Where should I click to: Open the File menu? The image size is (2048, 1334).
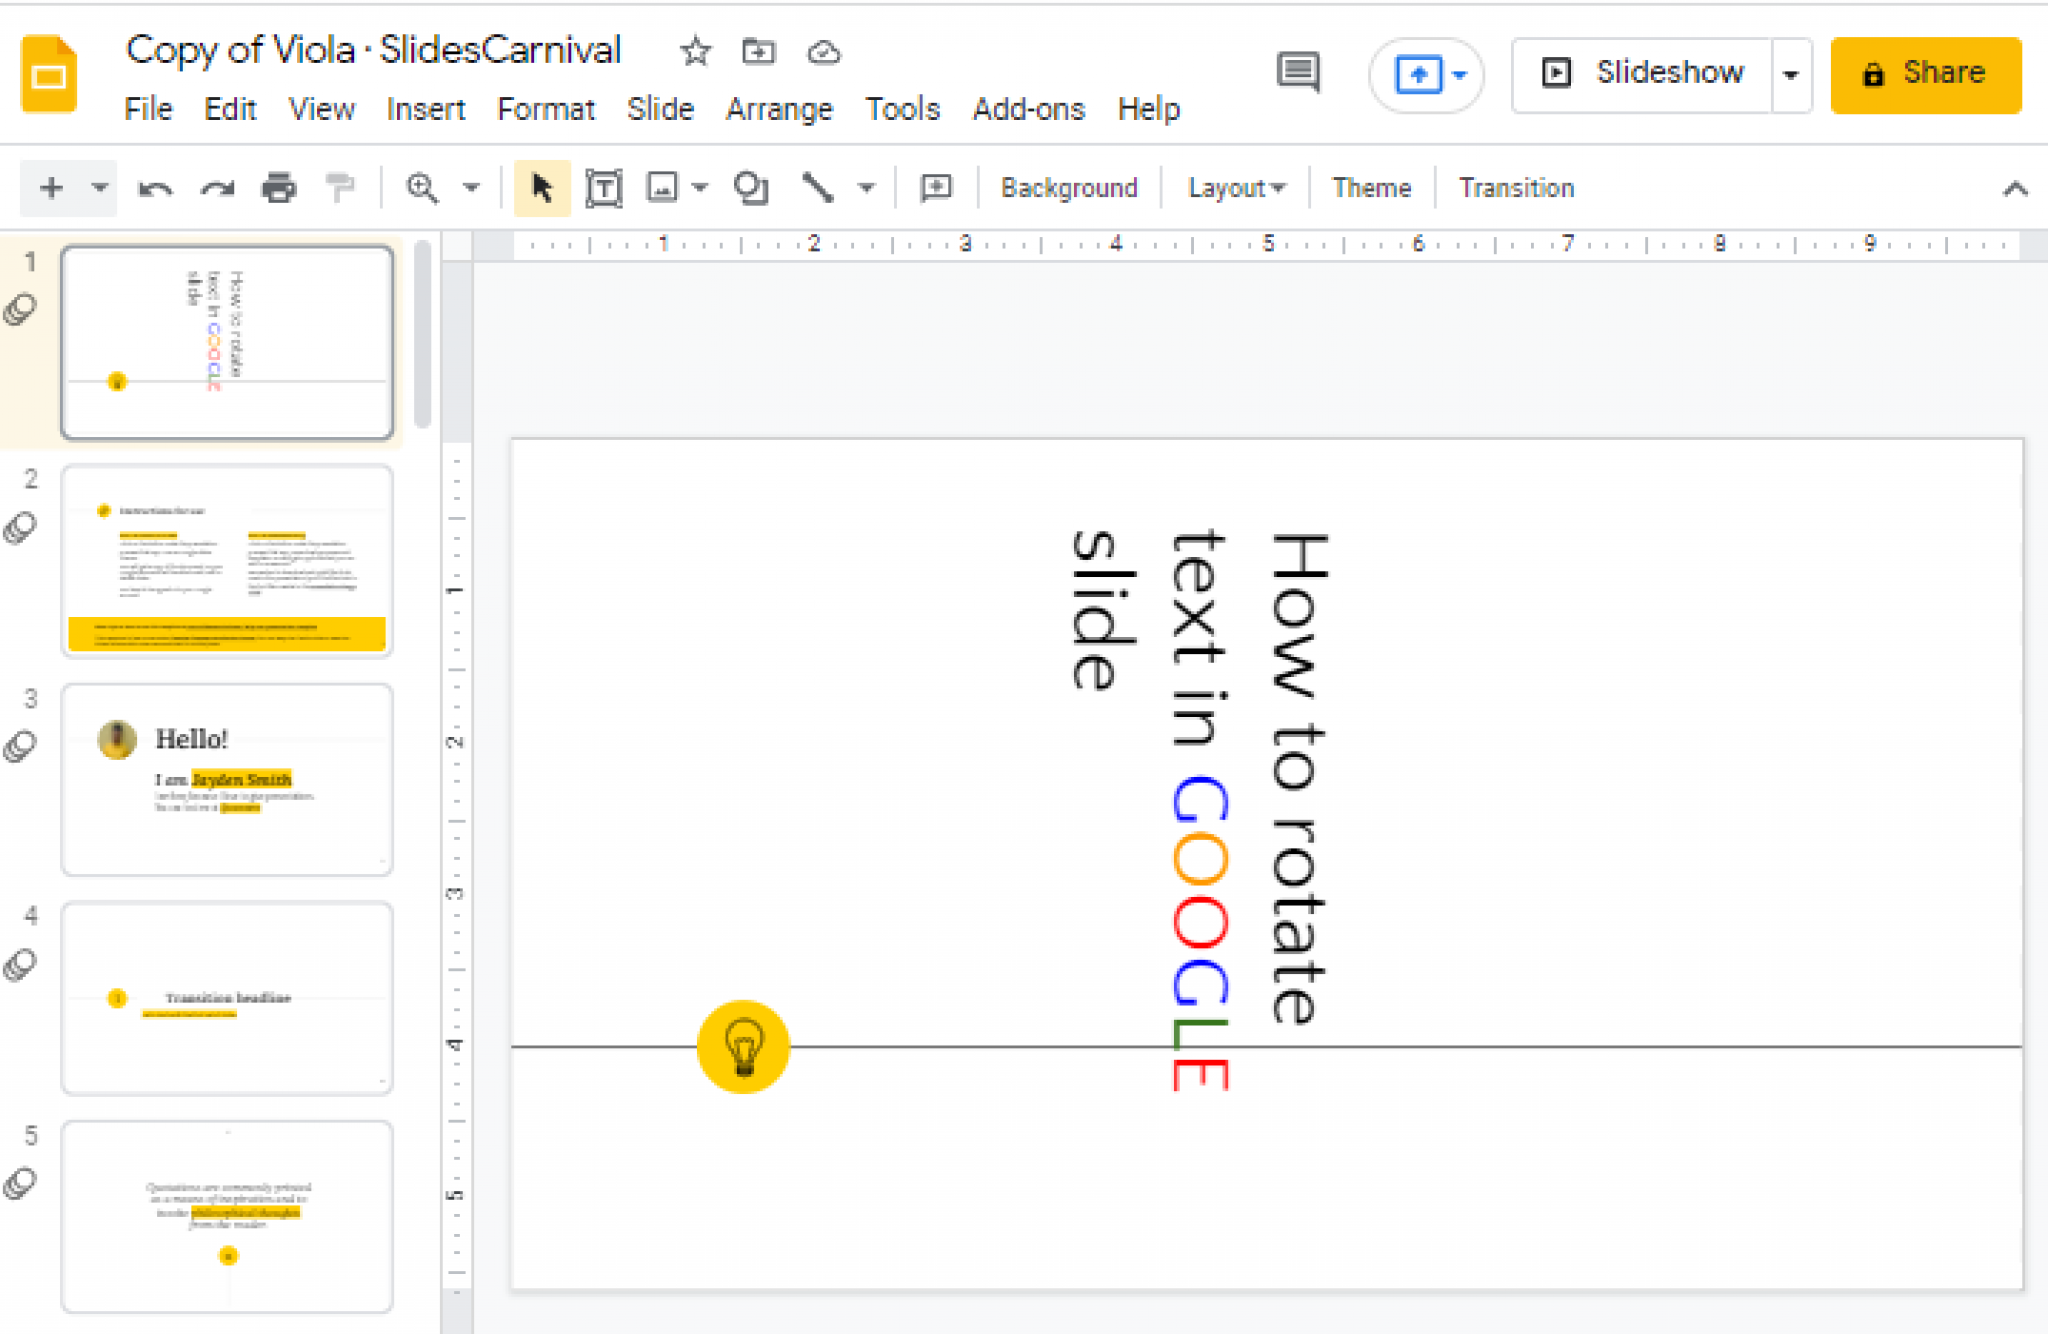(x=148, y=108)
